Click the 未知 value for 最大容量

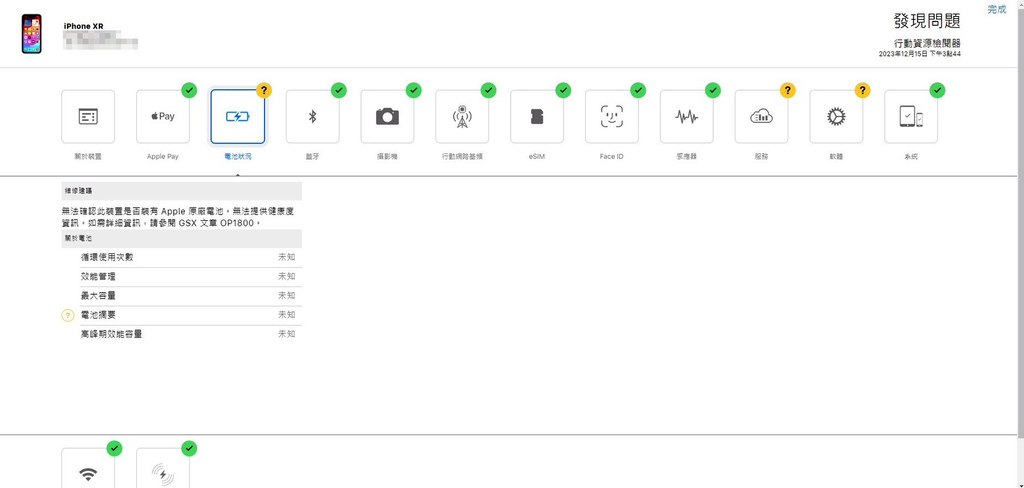[x=287, y=296]
